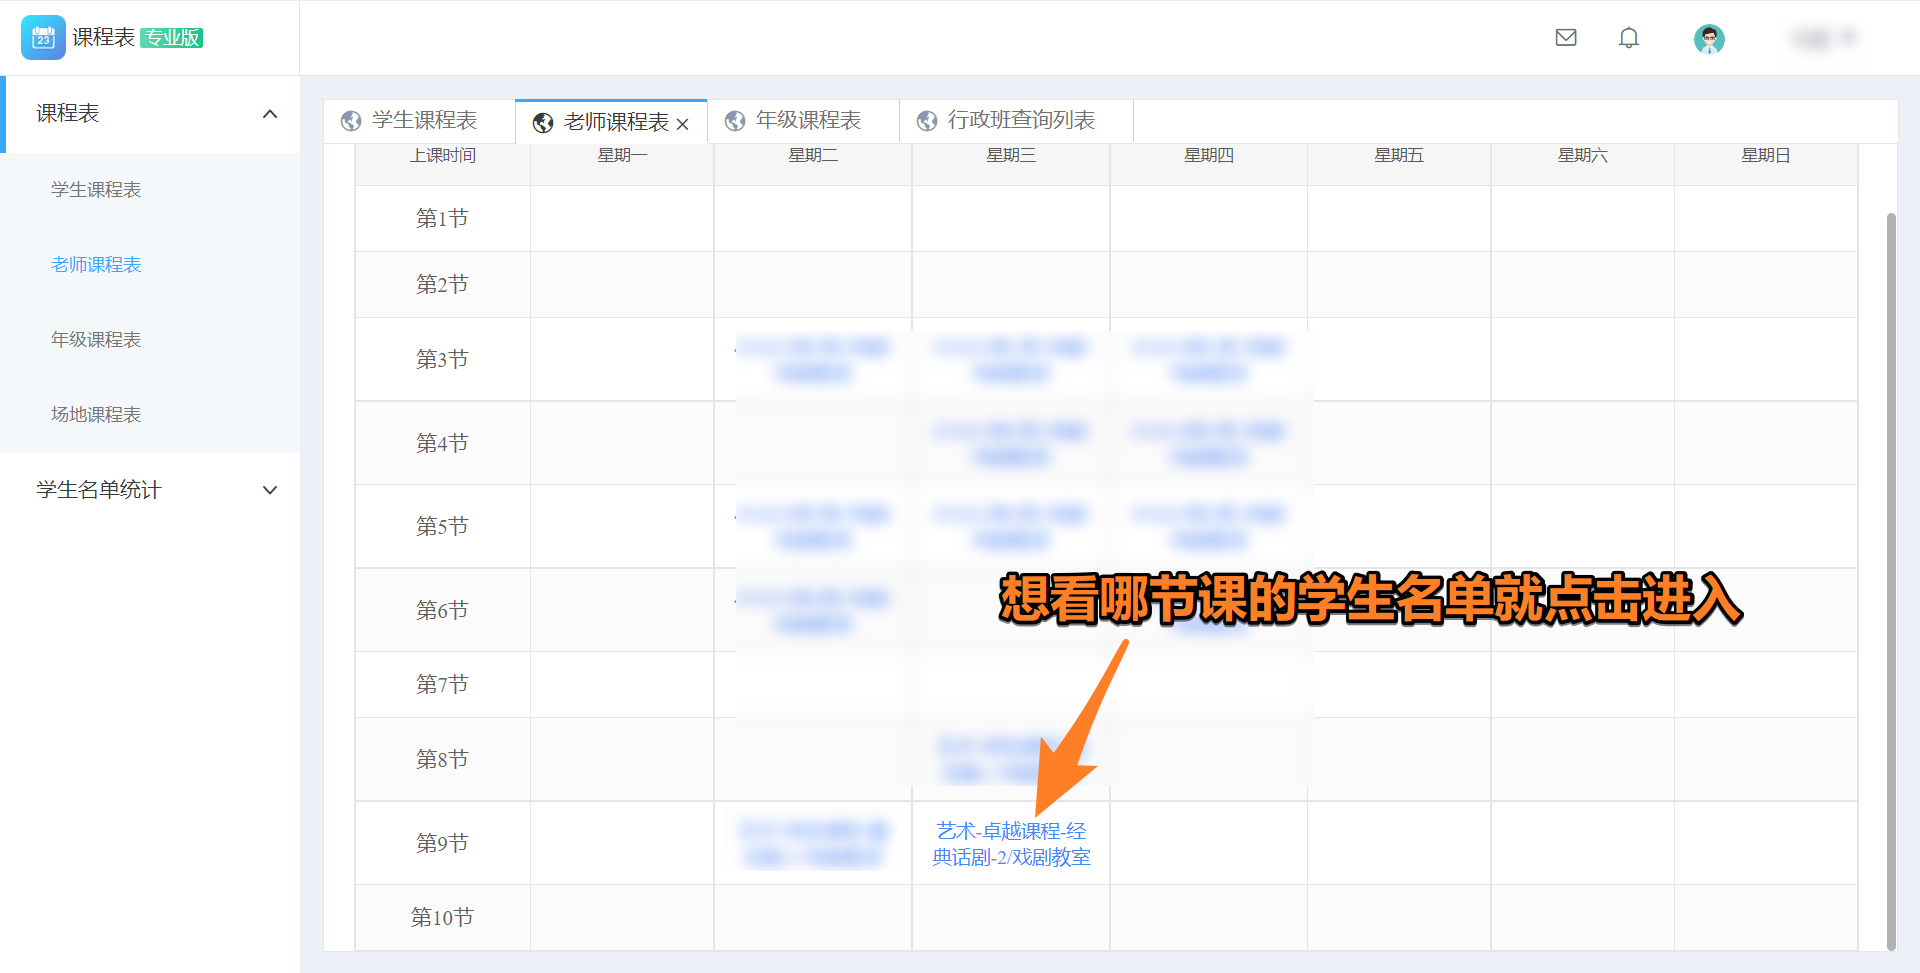The width and height of the screenshot is (1920, 973).
Task: Open the blurred 星期二 第6节 course
Action: (x=813, y=611)
